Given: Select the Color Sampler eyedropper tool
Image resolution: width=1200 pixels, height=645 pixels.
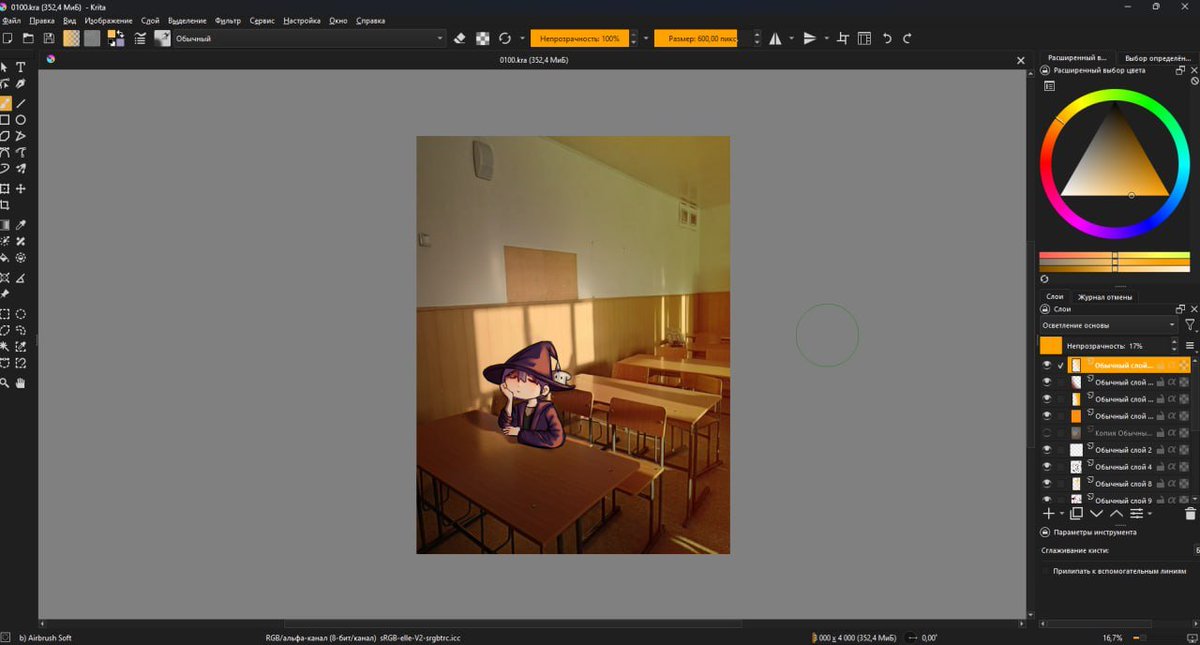Looking at the screenshot, I should [20, 225].
